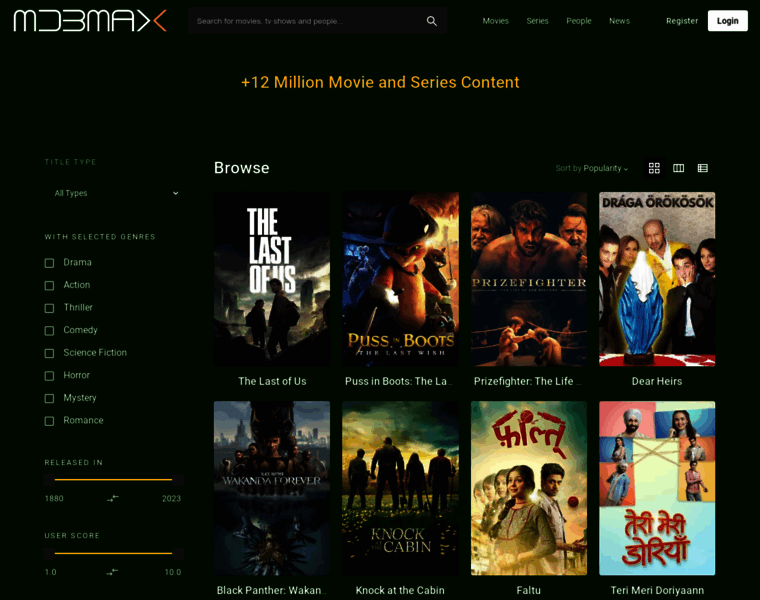Open the Knock at the Cabin poster
This screenshot has width=760, height=600.
[x=400, y=488]
